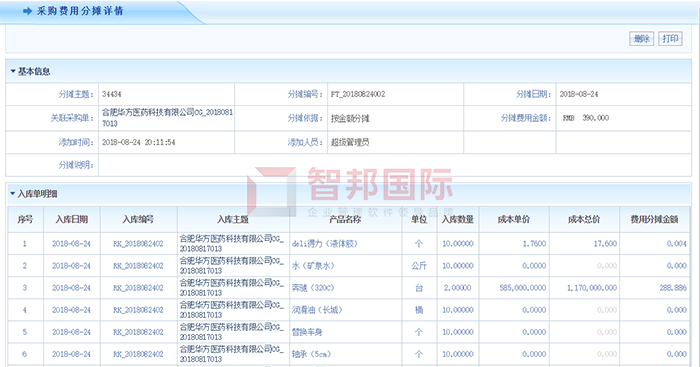Image resolution: width=700 pixels, height=367 pixels.
Task: Click the 入库主题 text in row 1
Action: click(x=232, y=244)
